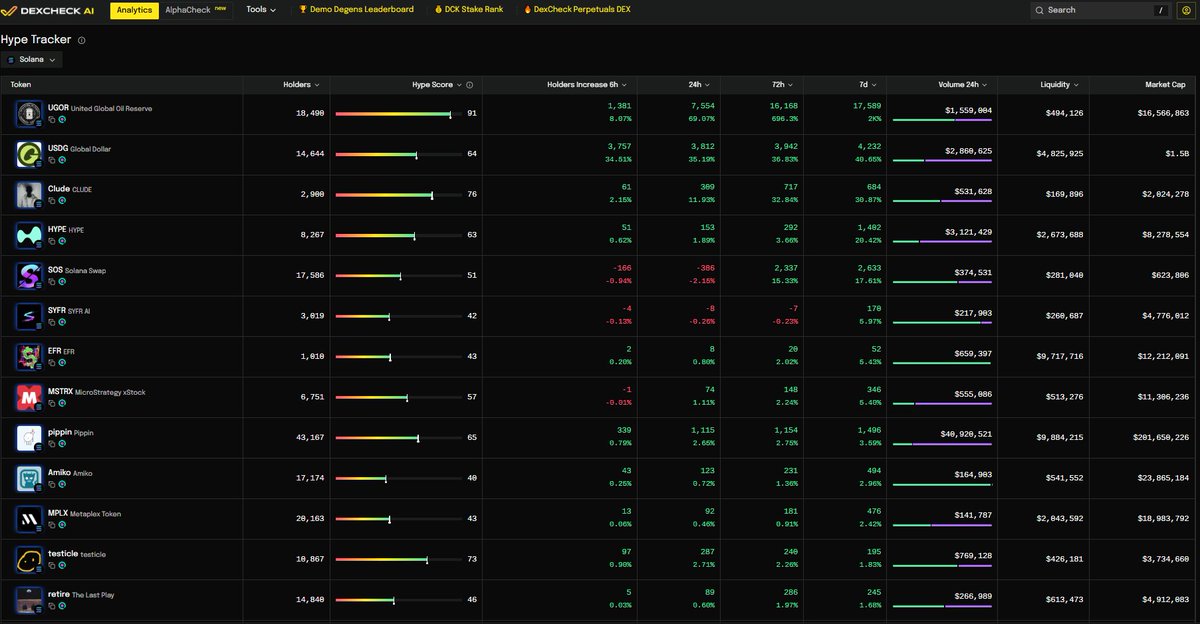Click the pippin token logo
Viewport: 1200px width, 624px height.
(28, 437)
